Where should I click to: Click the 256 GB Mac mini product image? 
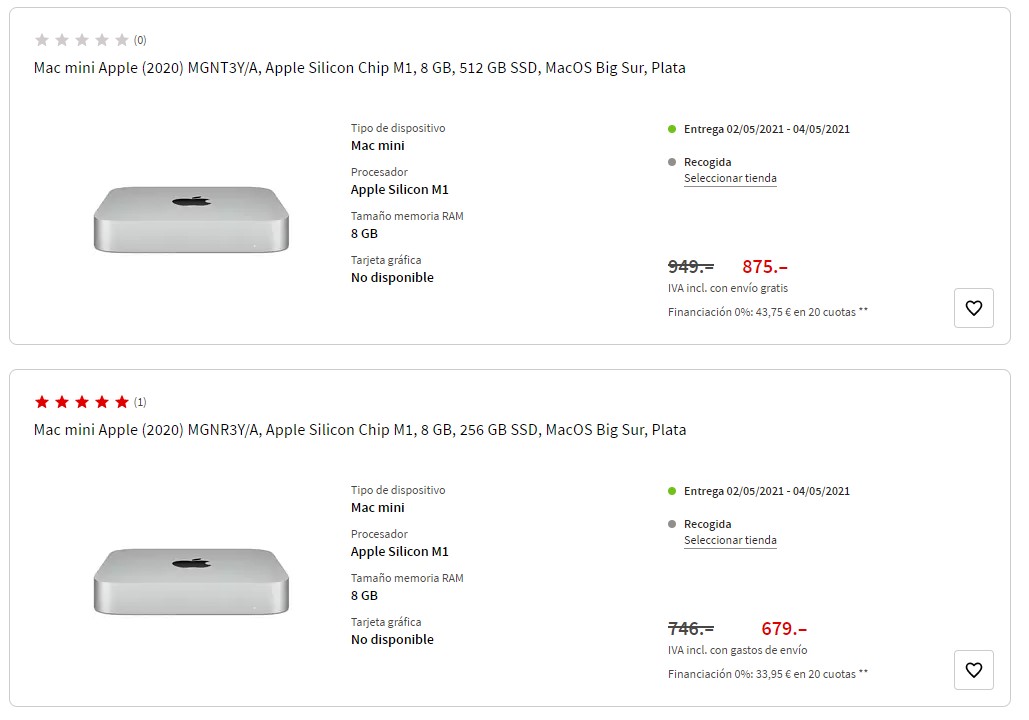click(x=191, y=580)
